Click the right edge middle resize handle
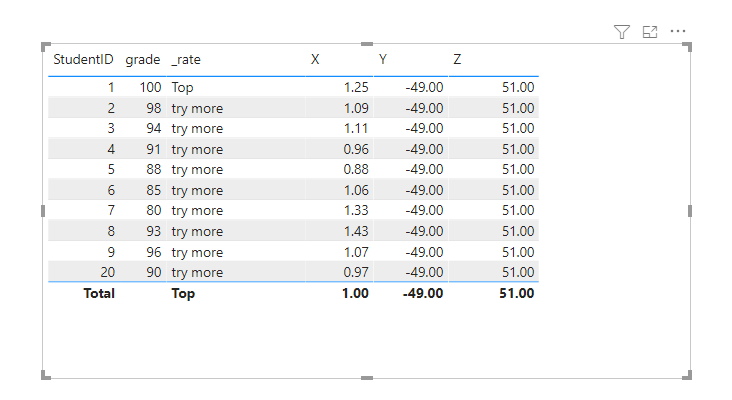The height and width of the screenshot is (400, 732). (690, 211)
